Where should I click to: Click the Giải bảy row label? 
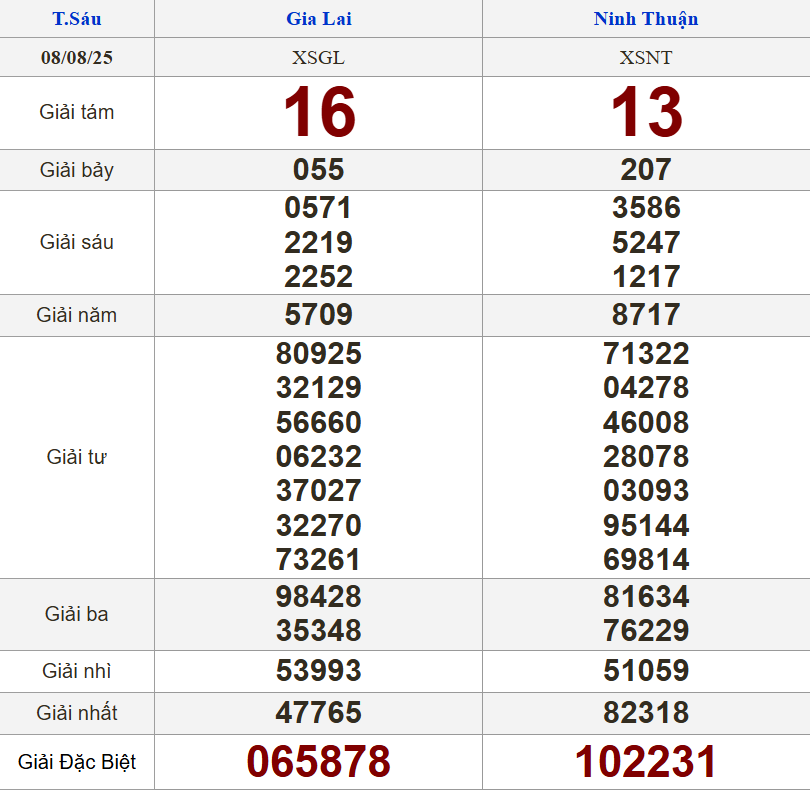(77, 170)
